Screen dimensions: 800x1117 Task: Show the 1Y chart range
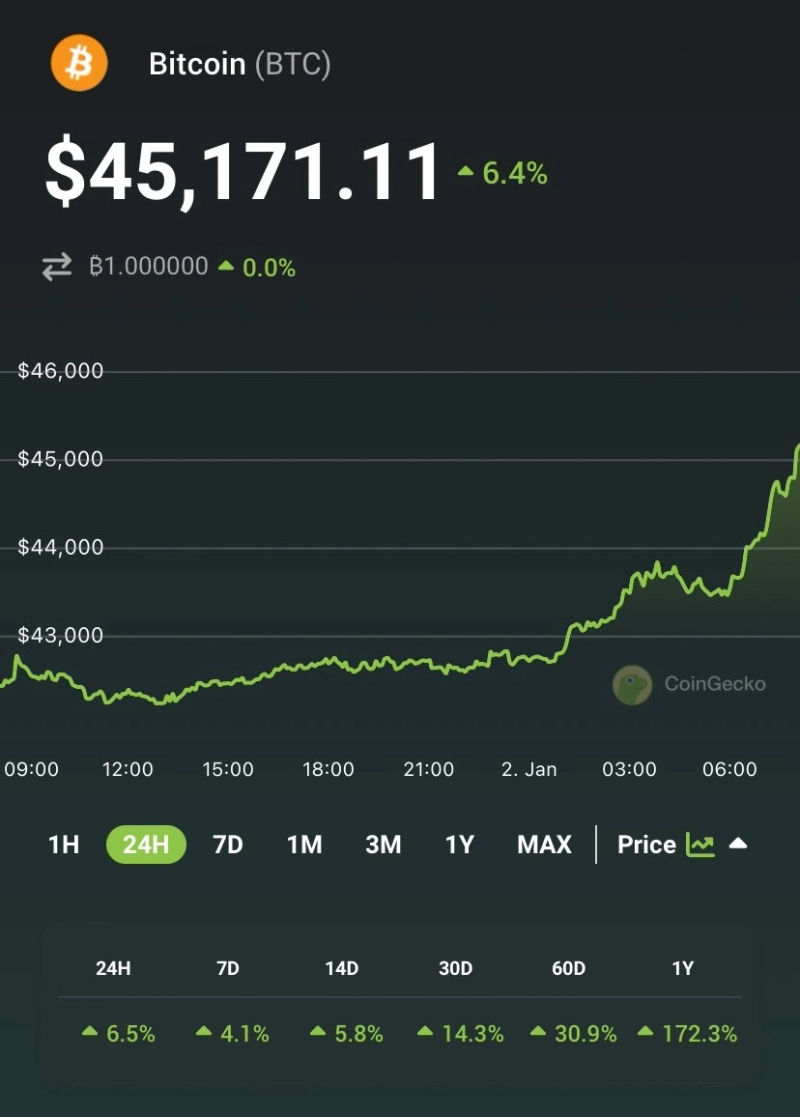coord(459,845)
